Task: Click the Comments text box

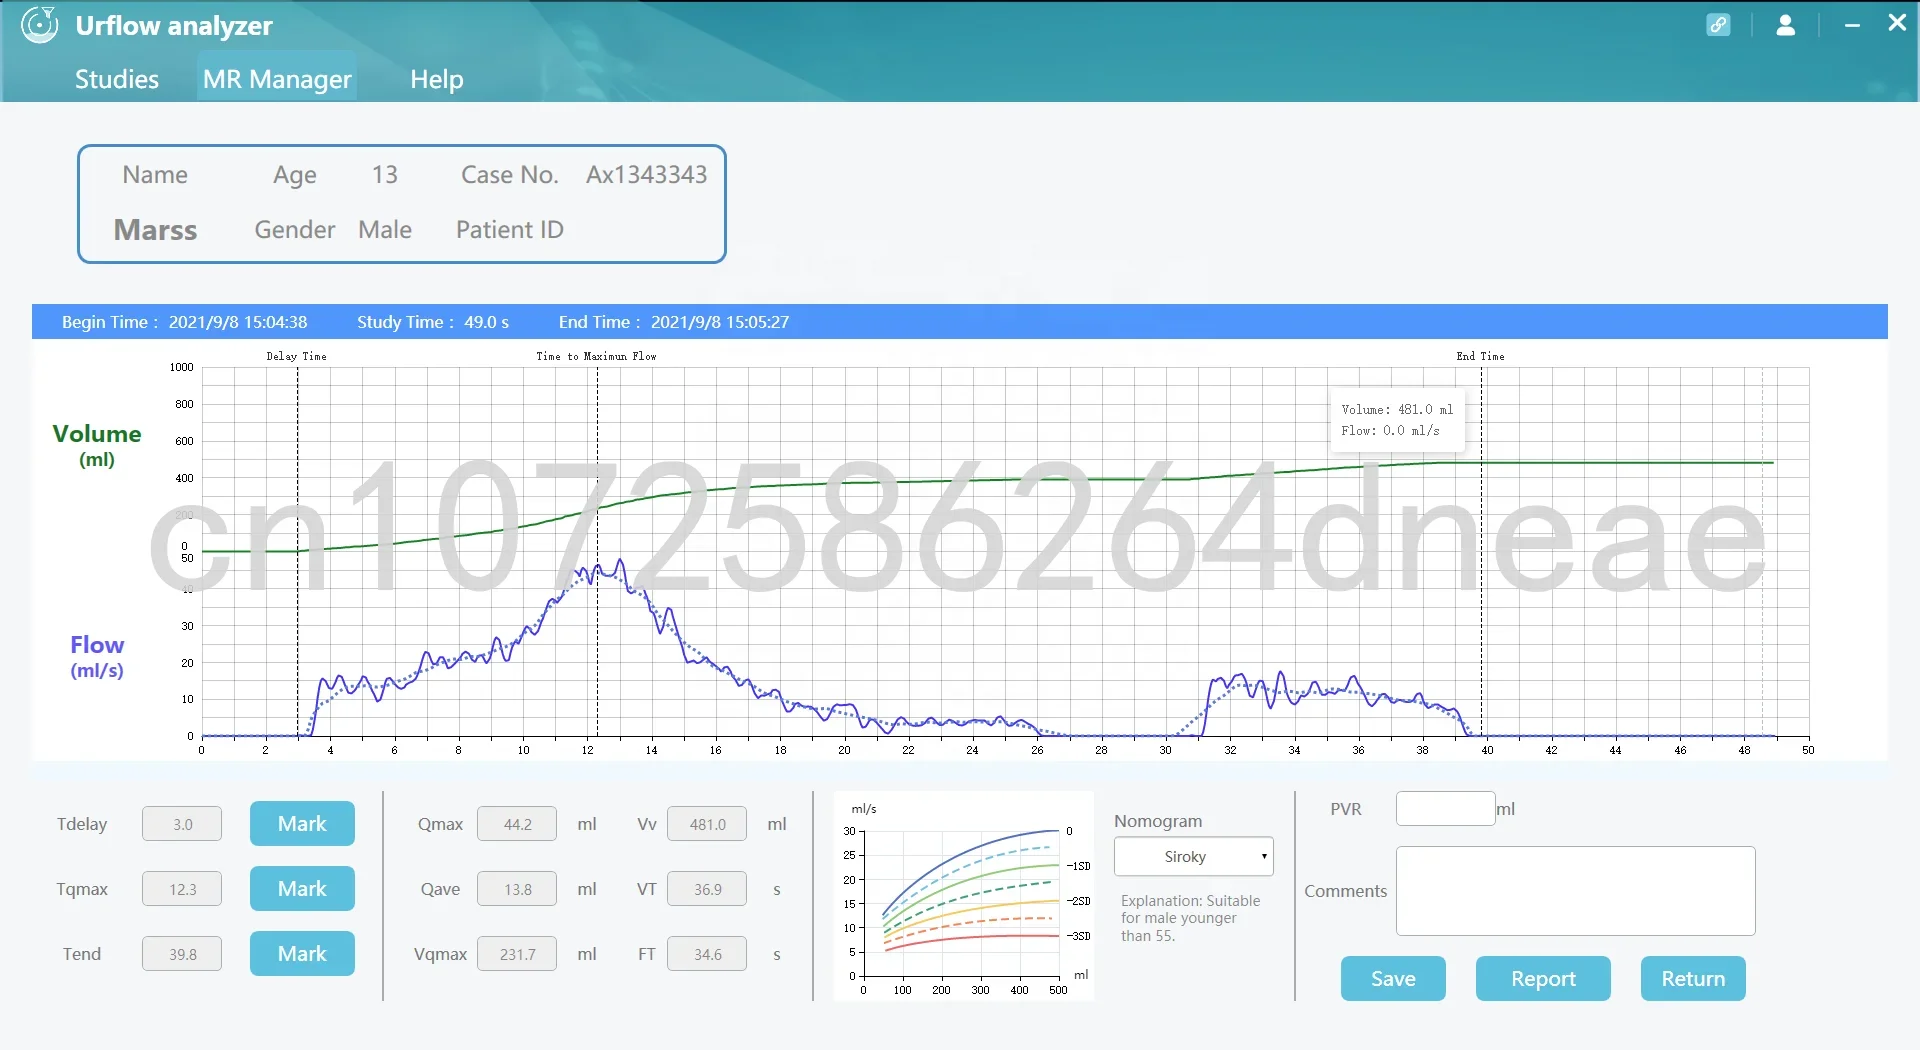Action: point(1576,892)
